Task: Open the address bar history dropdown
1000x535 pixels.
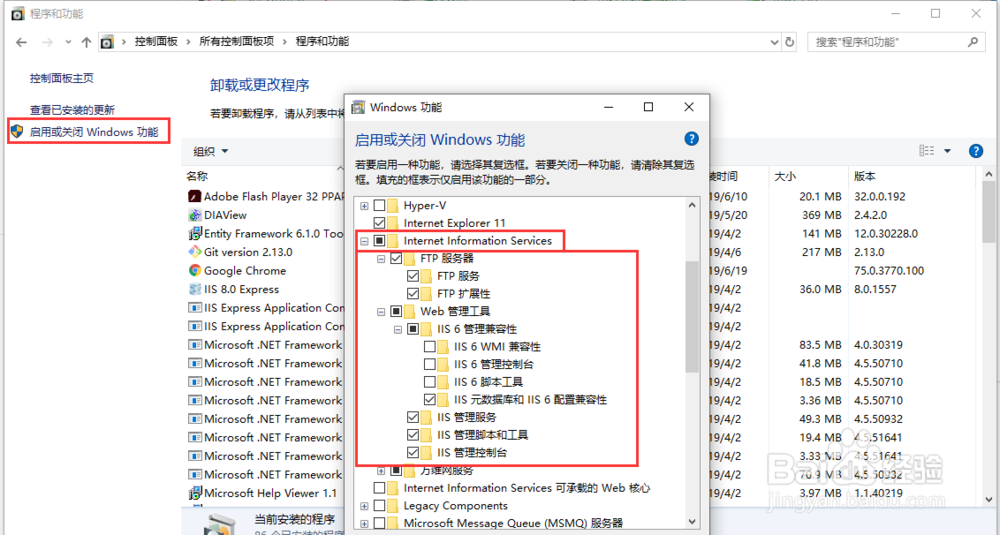Action: coord(774,42)
